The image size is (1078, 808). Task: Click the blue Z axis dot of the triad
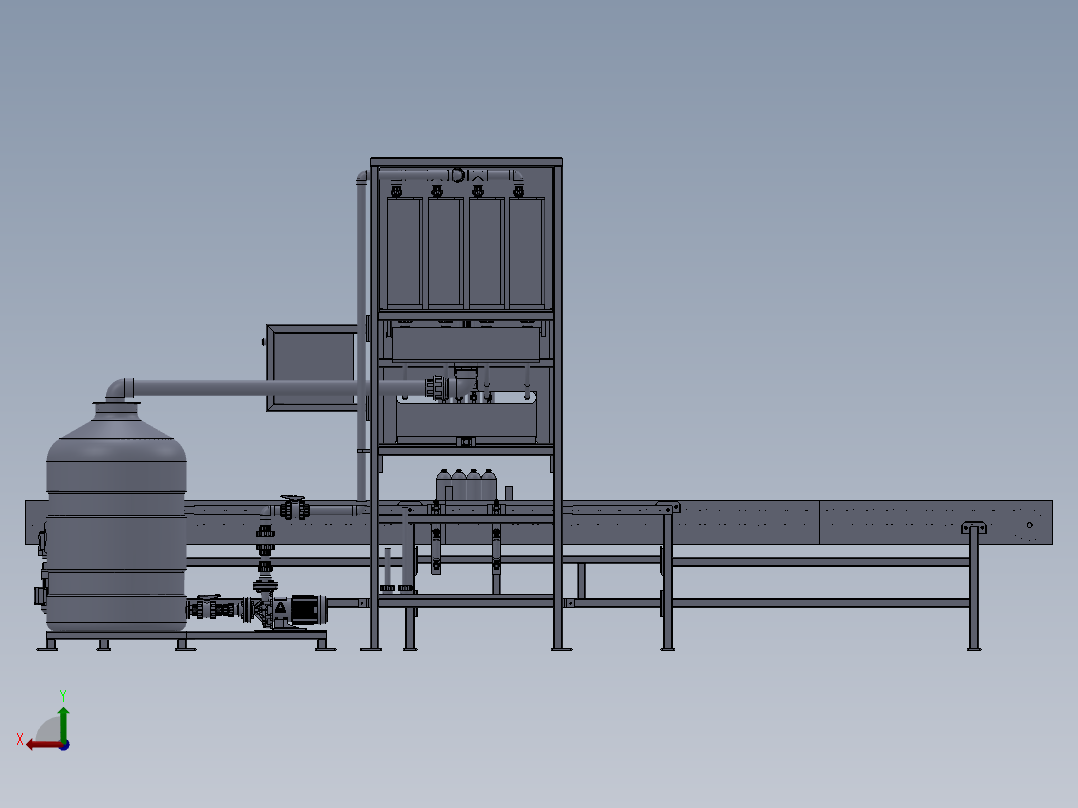[x=64, y=745]
